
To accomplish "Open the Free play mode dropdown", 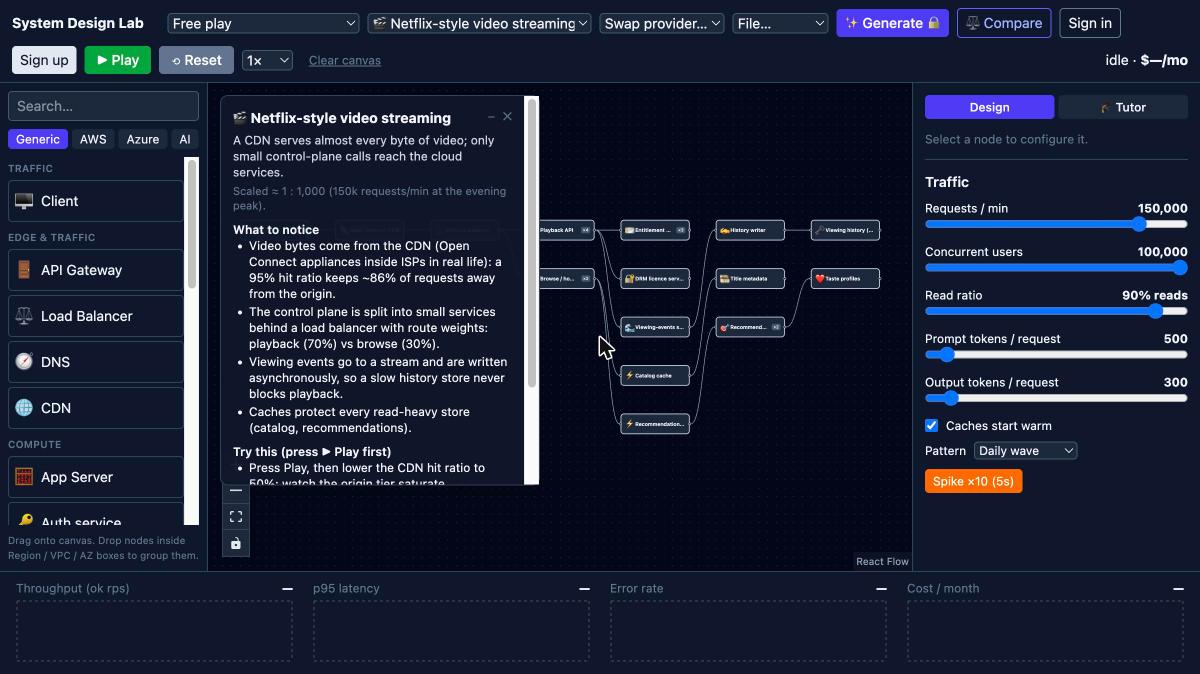I will tap(263, 23).
